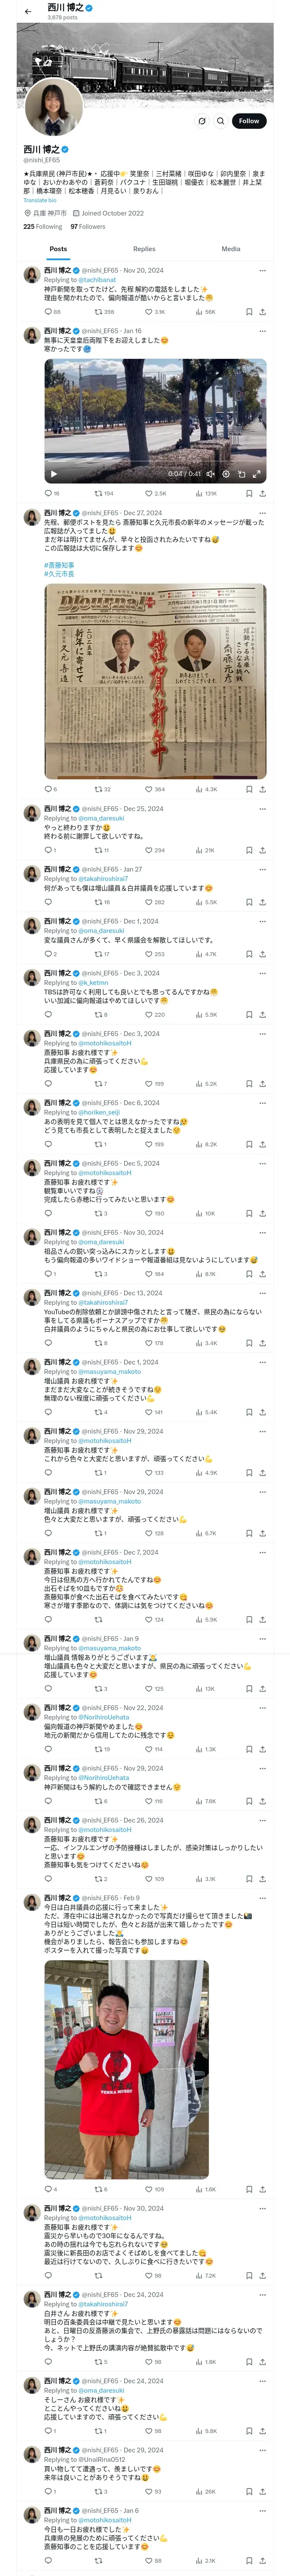
Task: Switch to the Replies tab
Action: [144, 249]
